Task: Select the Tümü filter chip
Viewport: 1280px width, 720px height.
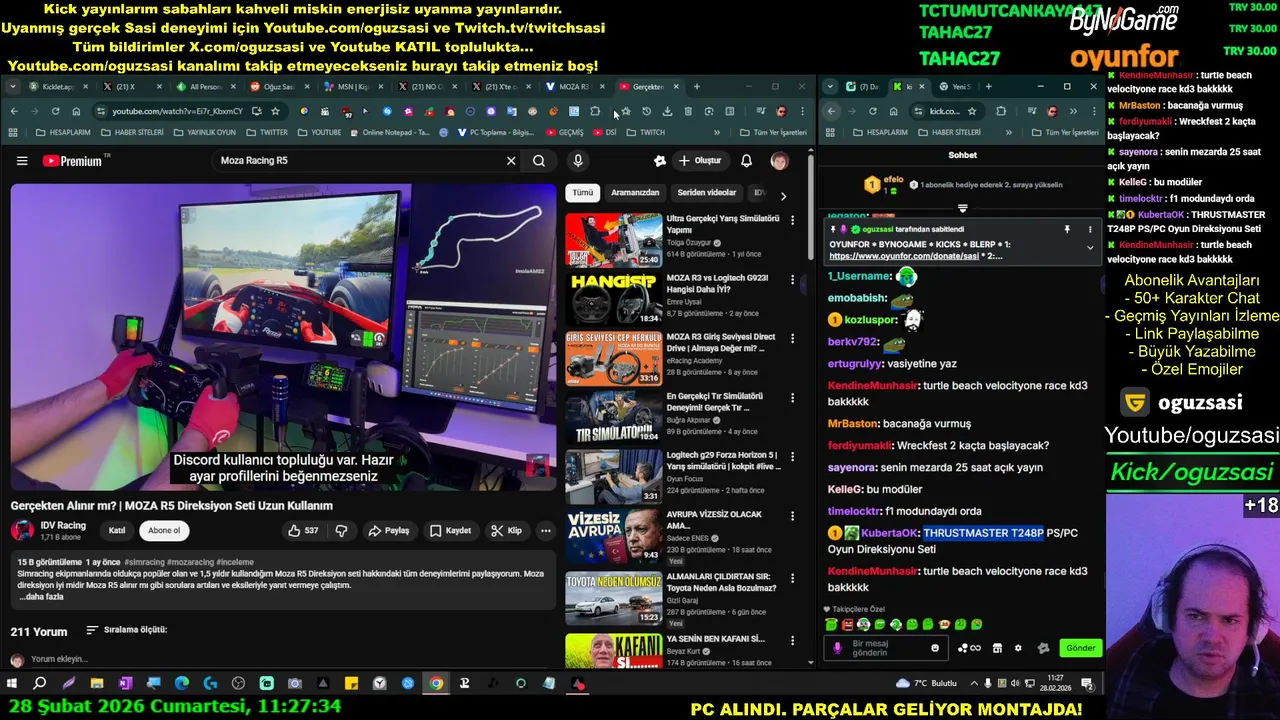Action: click(583, 193)
